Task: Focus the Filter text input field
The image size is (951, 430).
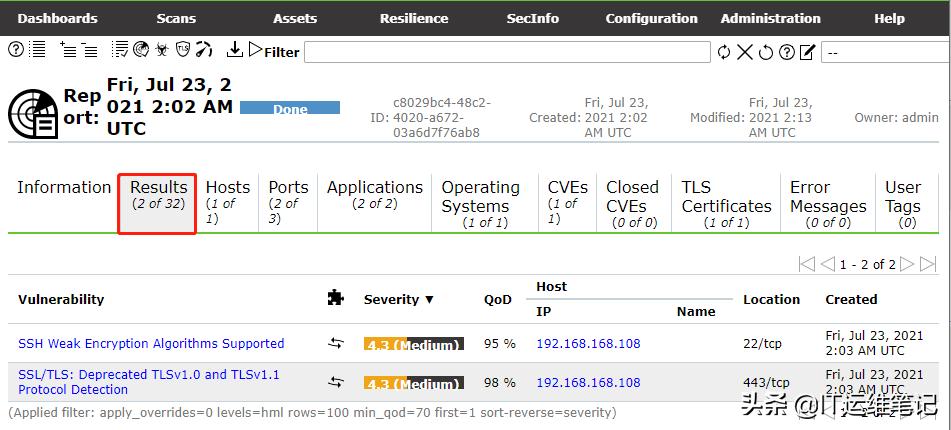Action: (x=507, y=52)
